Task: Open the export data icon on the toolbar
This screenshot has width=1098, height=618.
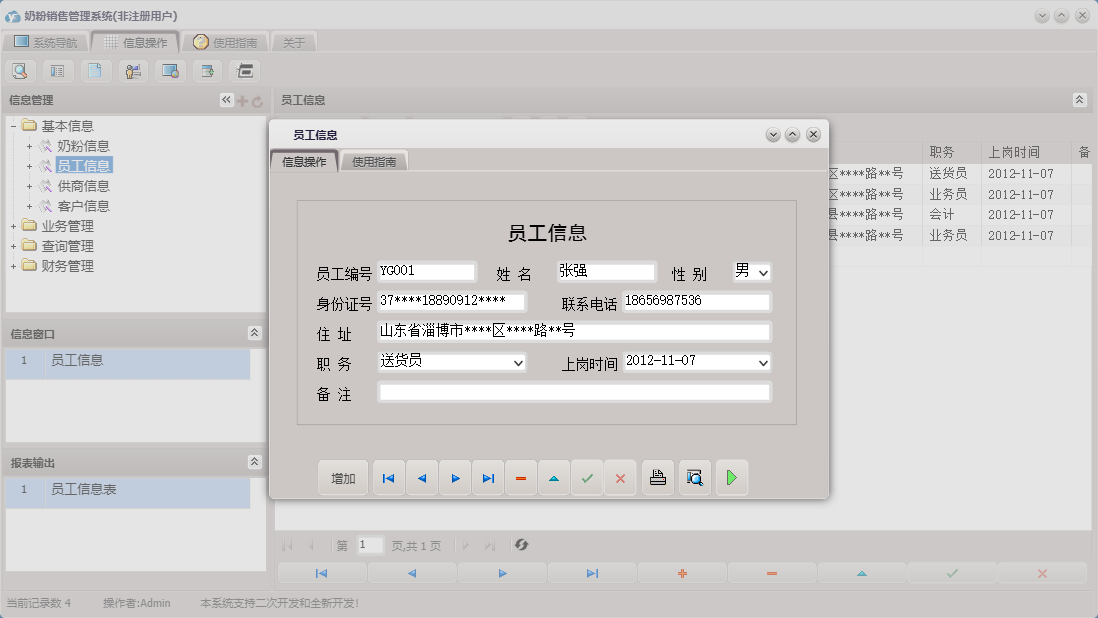Action: (207, 71)
